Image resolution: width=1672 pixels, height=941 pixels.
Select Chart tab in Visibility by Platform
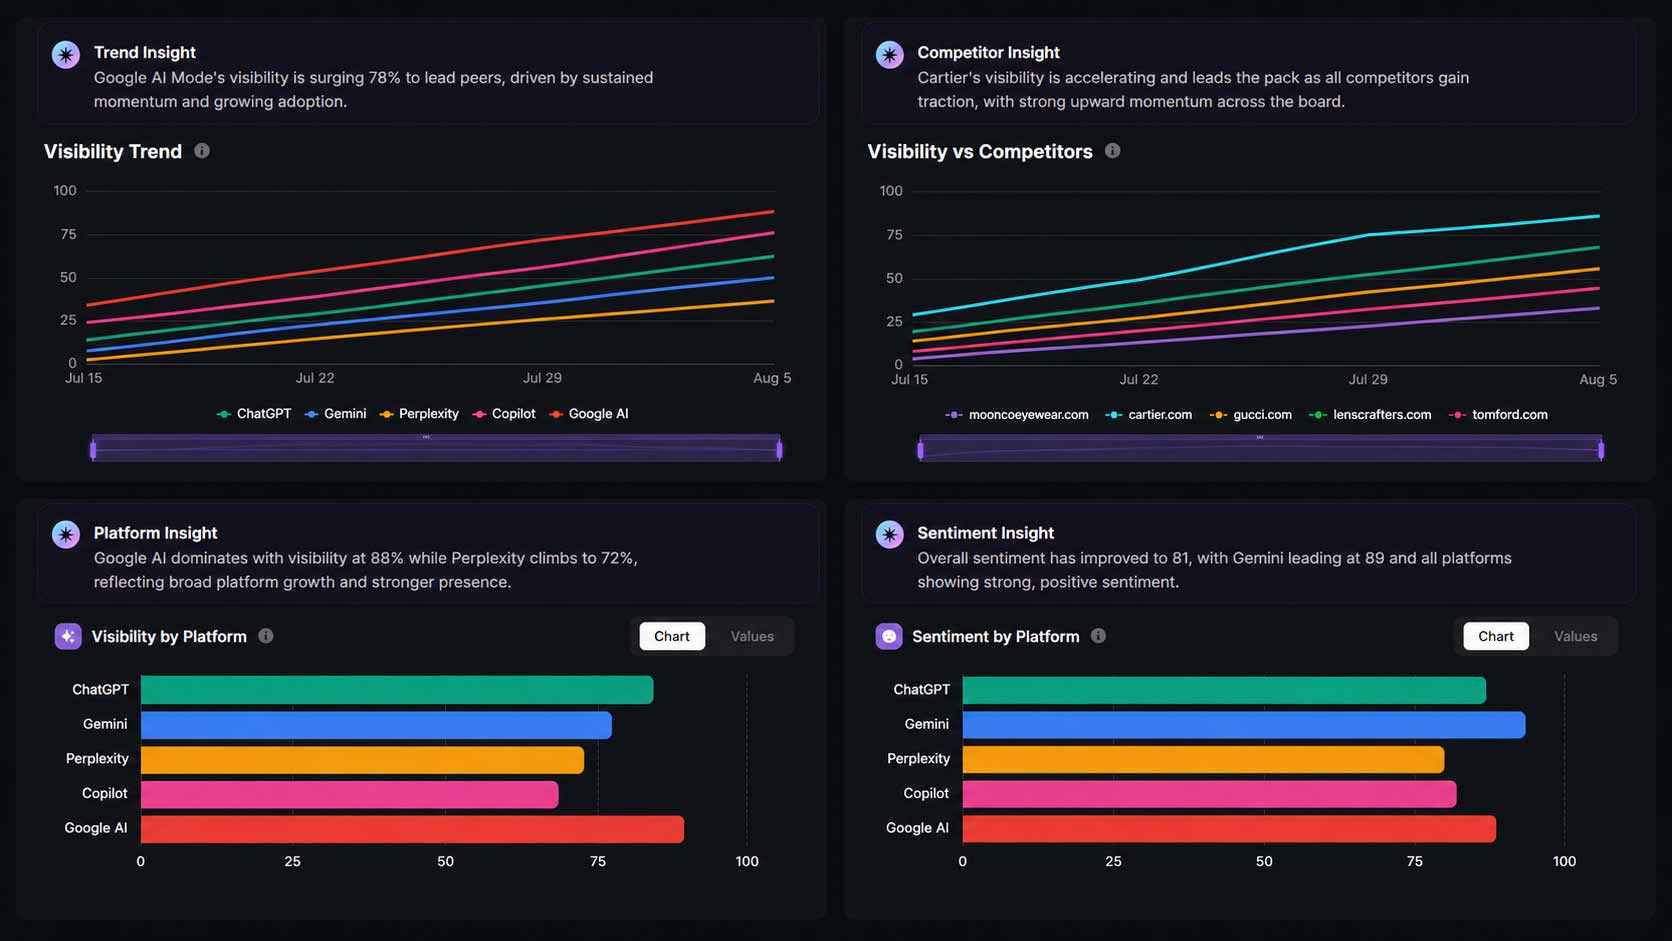tap(672, 636)
